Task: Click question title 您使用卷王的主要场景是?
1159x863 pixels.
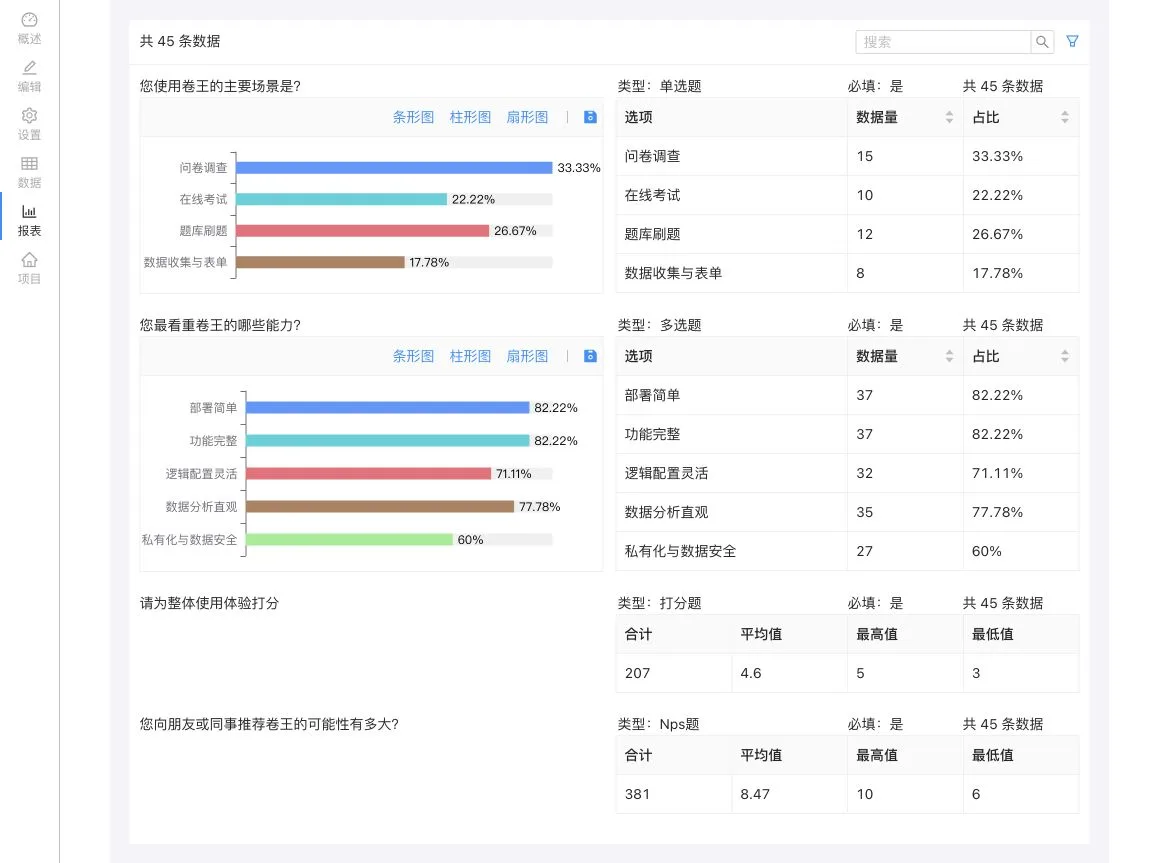Action: coord(220,86)
